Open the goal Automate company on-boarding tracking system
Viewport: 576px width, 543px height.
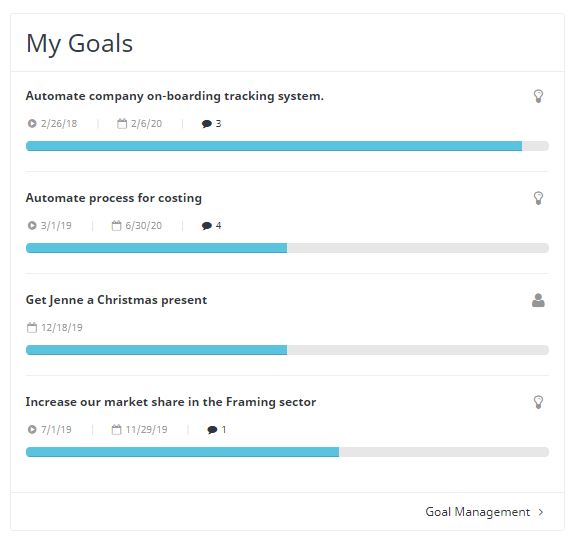coord(175,96)
